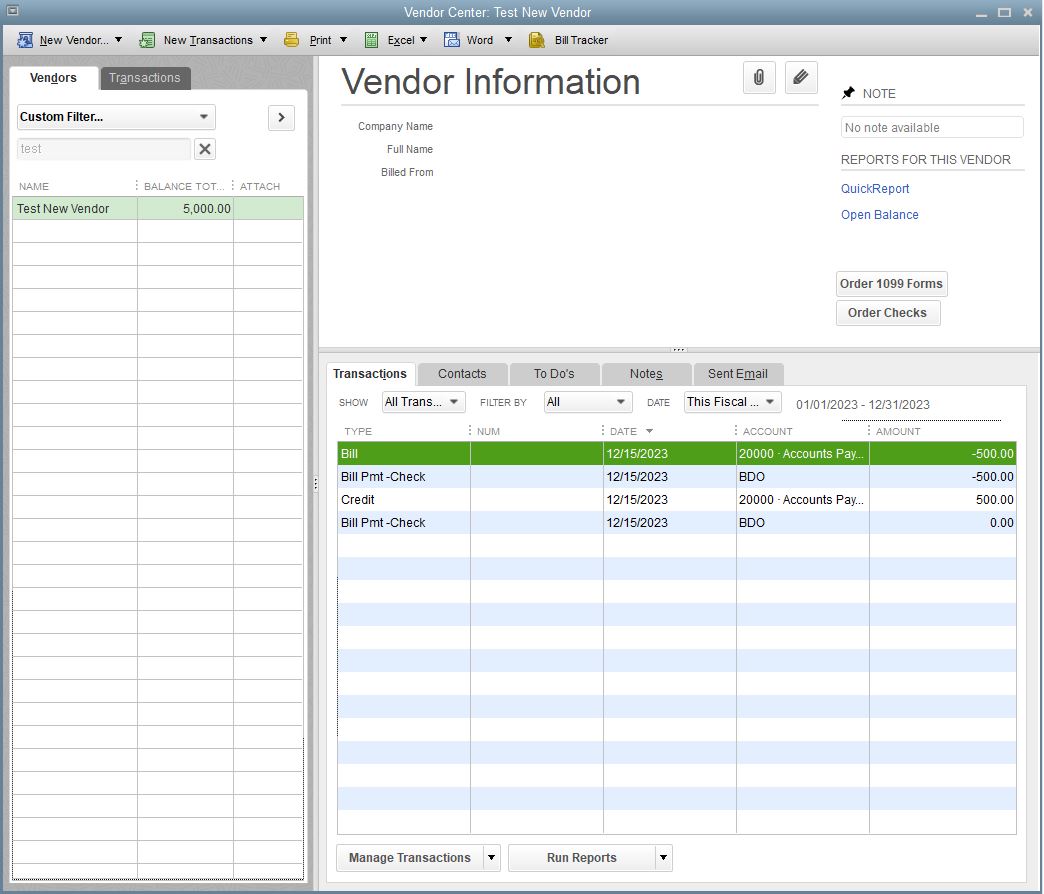Click the Print printer icon
This screenshot has width=1044, height=894.
tap(292, 40)
